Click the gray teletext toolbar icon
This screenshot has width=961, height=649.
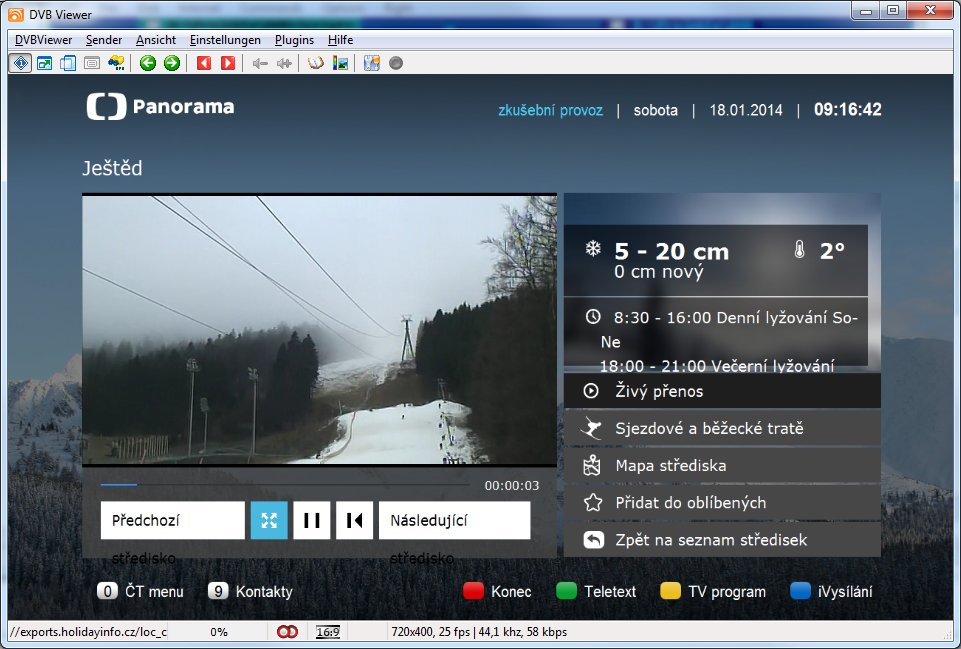(92, 63)
